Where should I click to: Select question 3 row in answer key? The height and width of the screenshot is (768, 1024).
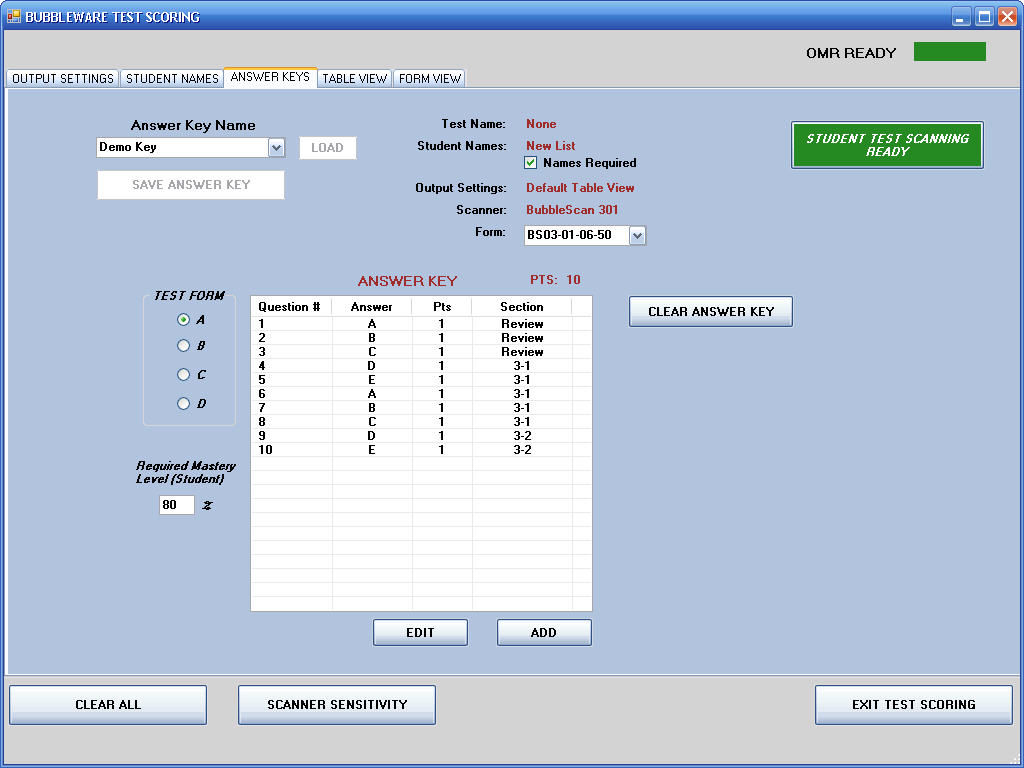pos(421,352)
